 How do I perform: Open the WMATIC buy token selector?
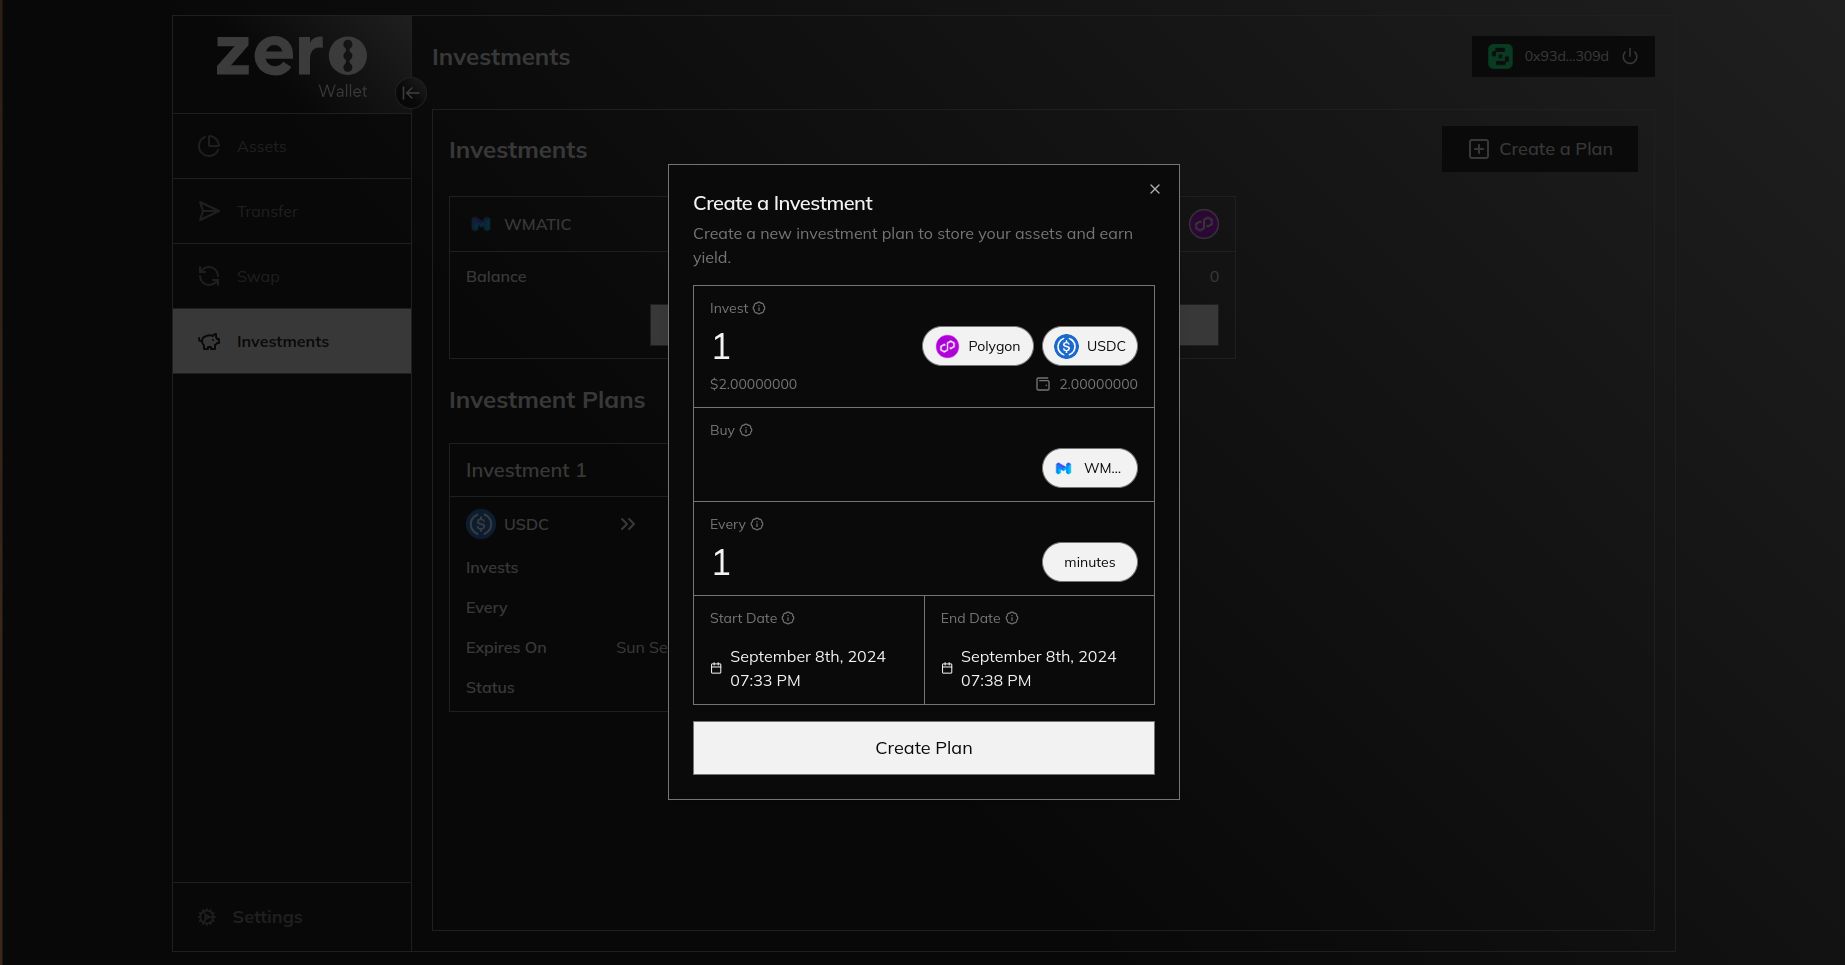click(x=1089, y=468)
